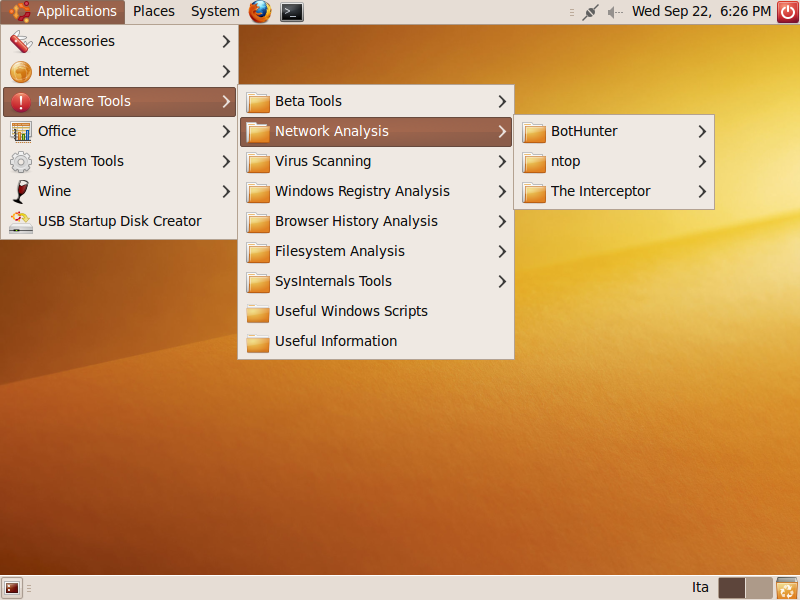Open the Places menu
The width and height of the screenshot is (800, 600).
(x=154, y=11)
